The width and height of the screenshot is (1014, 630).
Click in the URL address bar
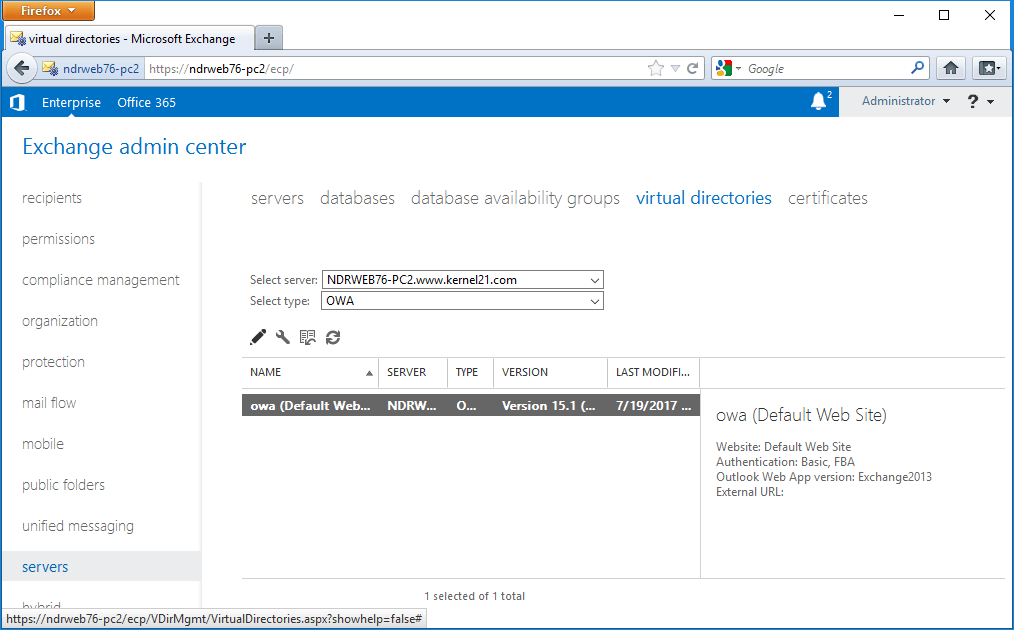[x=394, y=69]
